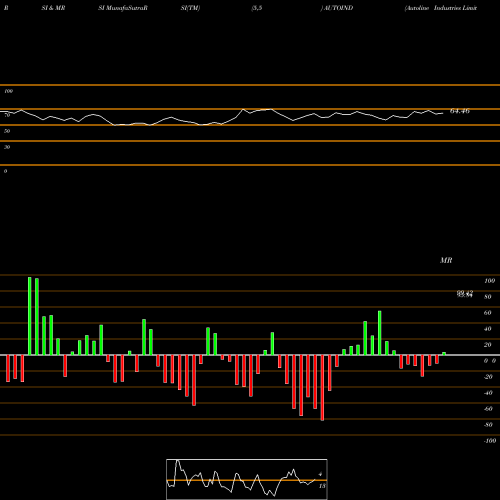Click the RSI value label 64.46
The height and width of the screenshot is (500, 500).
[460, 111]
